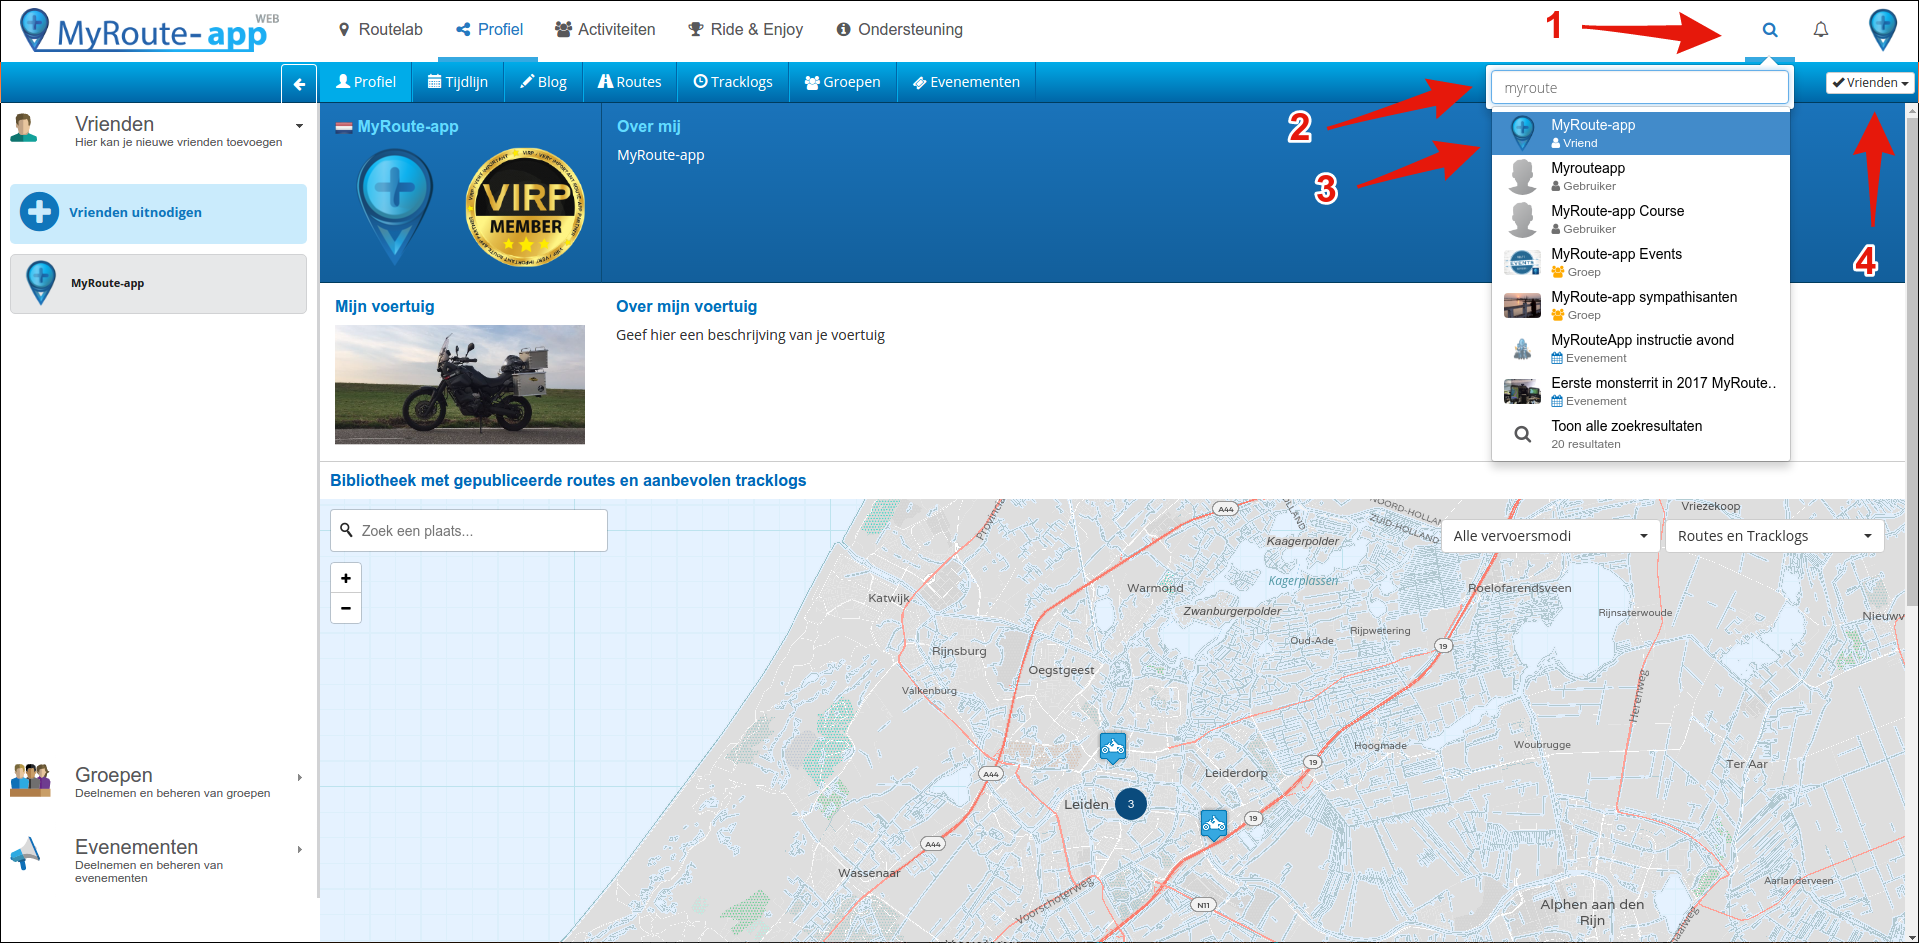The width and height of the screenshot is (1919, 943).
Task: Click the MyRoute-app logo
Action: 150,31
